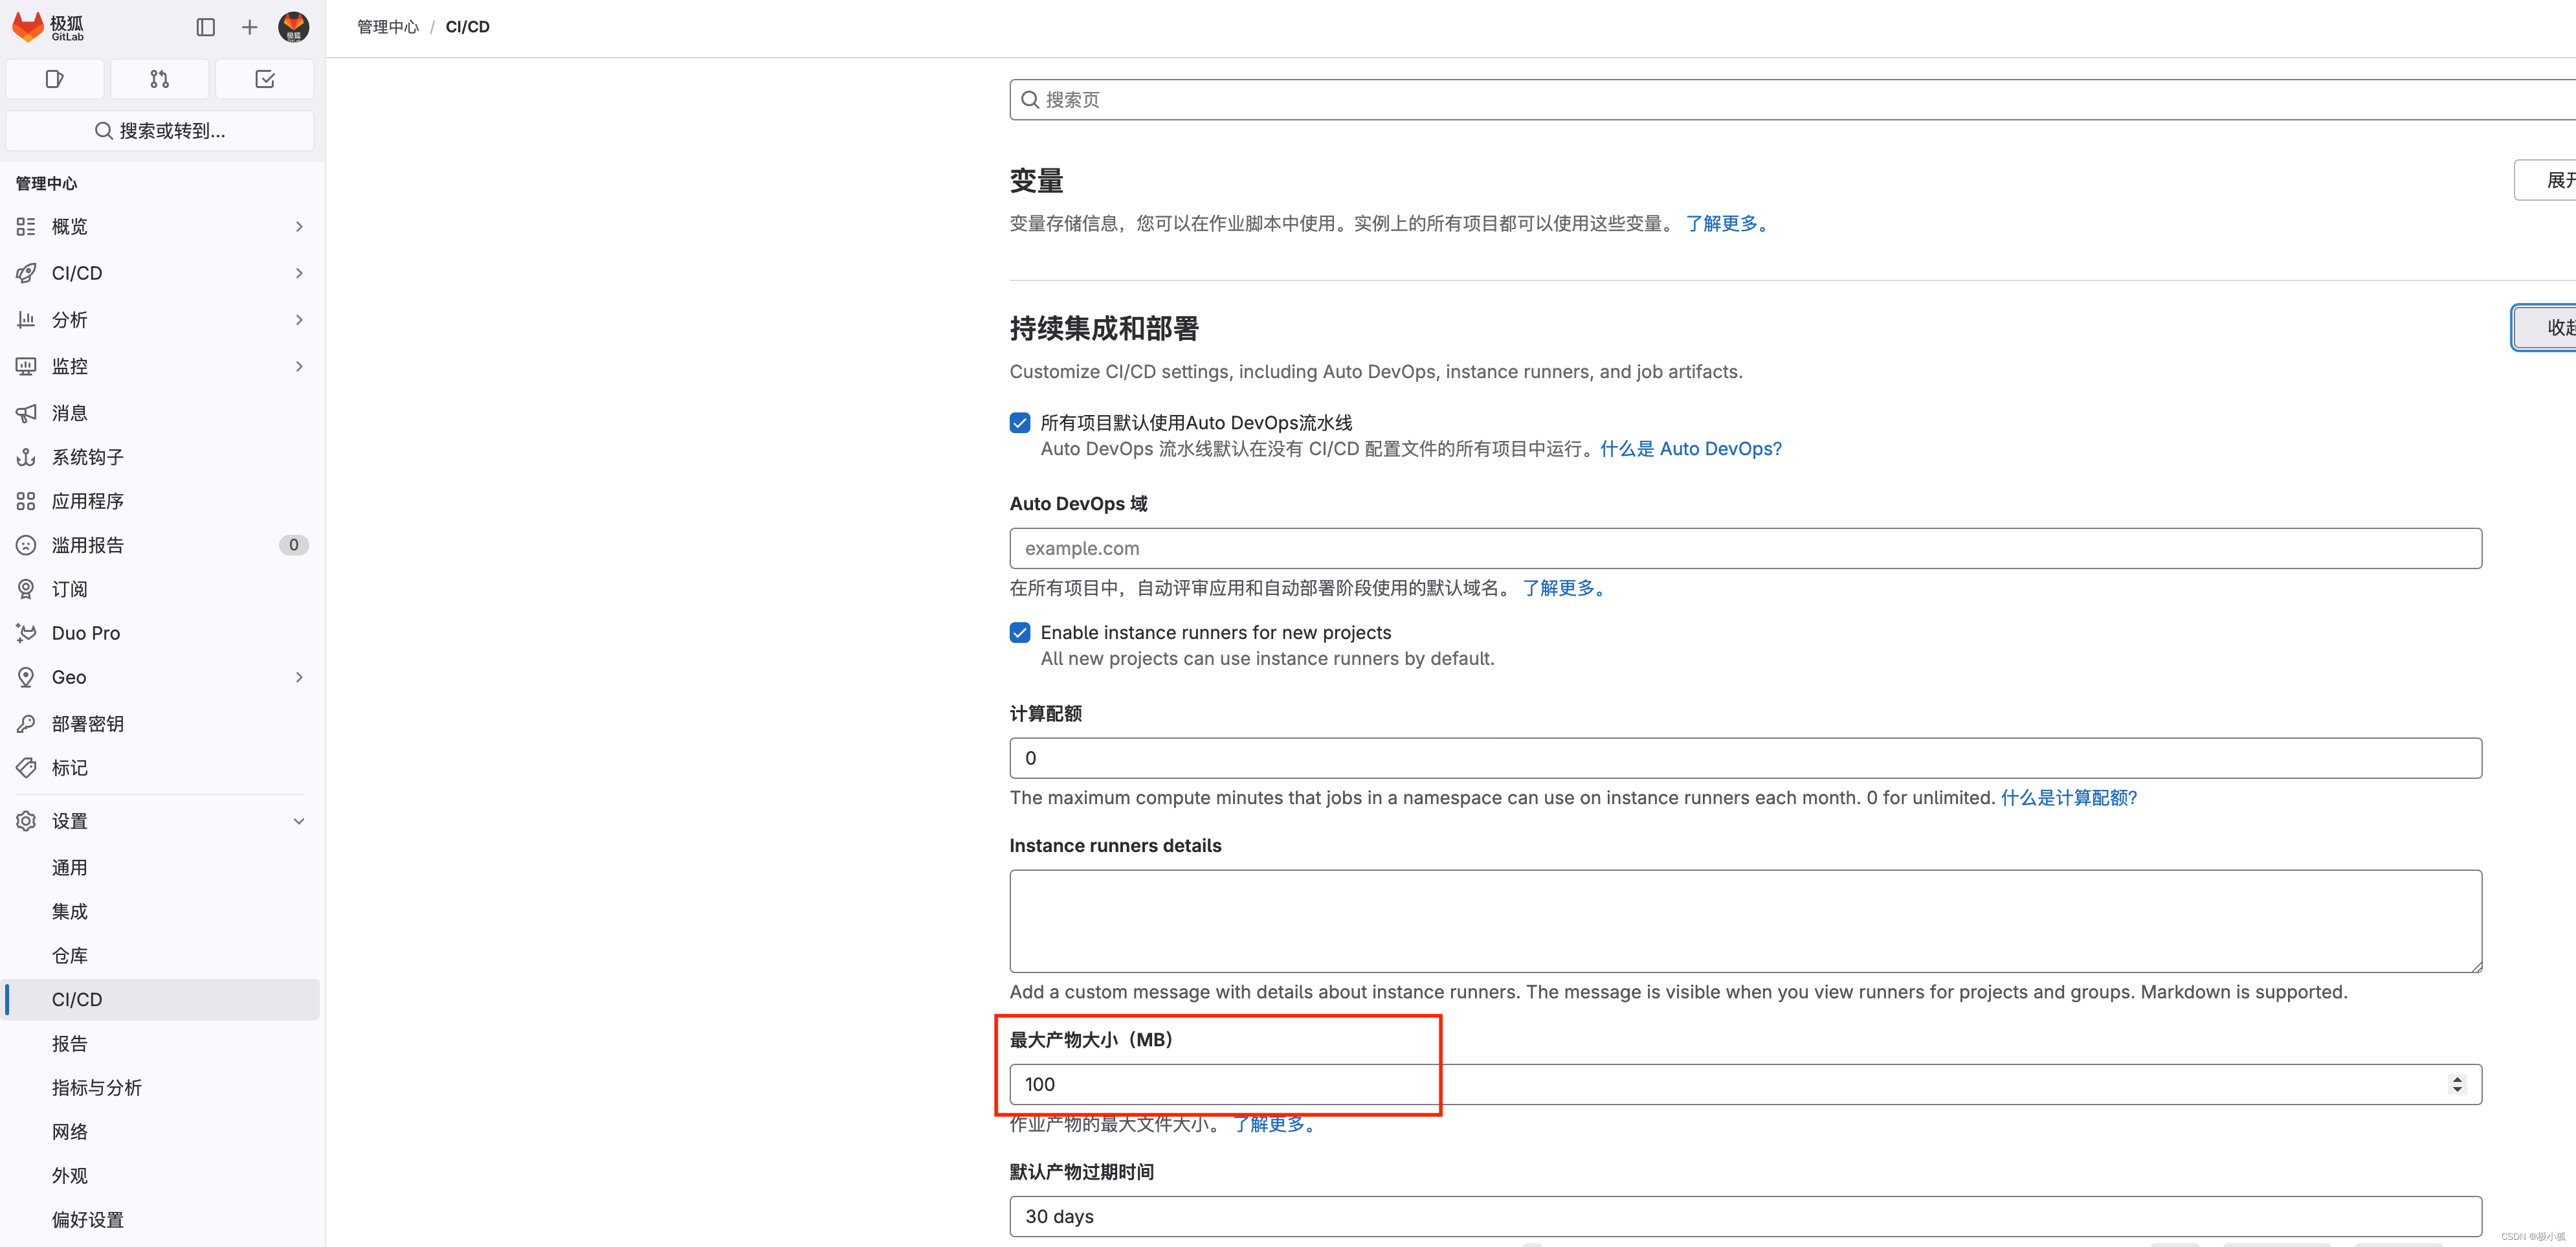
Task: Select 网络 in the settings submenu
Action: (x=70, y=1131)
